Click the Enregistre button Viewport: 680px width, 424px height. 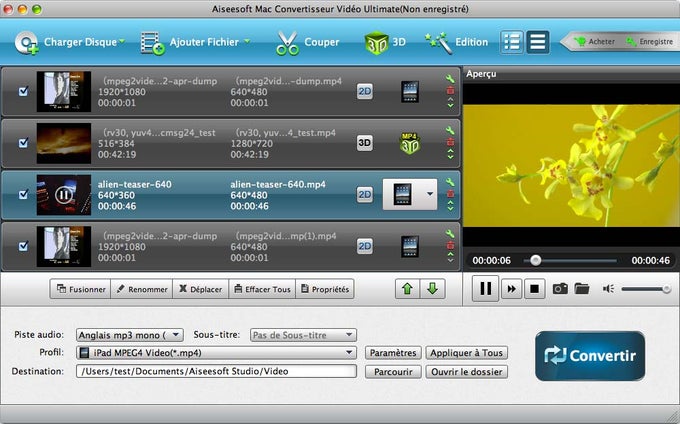650,42
